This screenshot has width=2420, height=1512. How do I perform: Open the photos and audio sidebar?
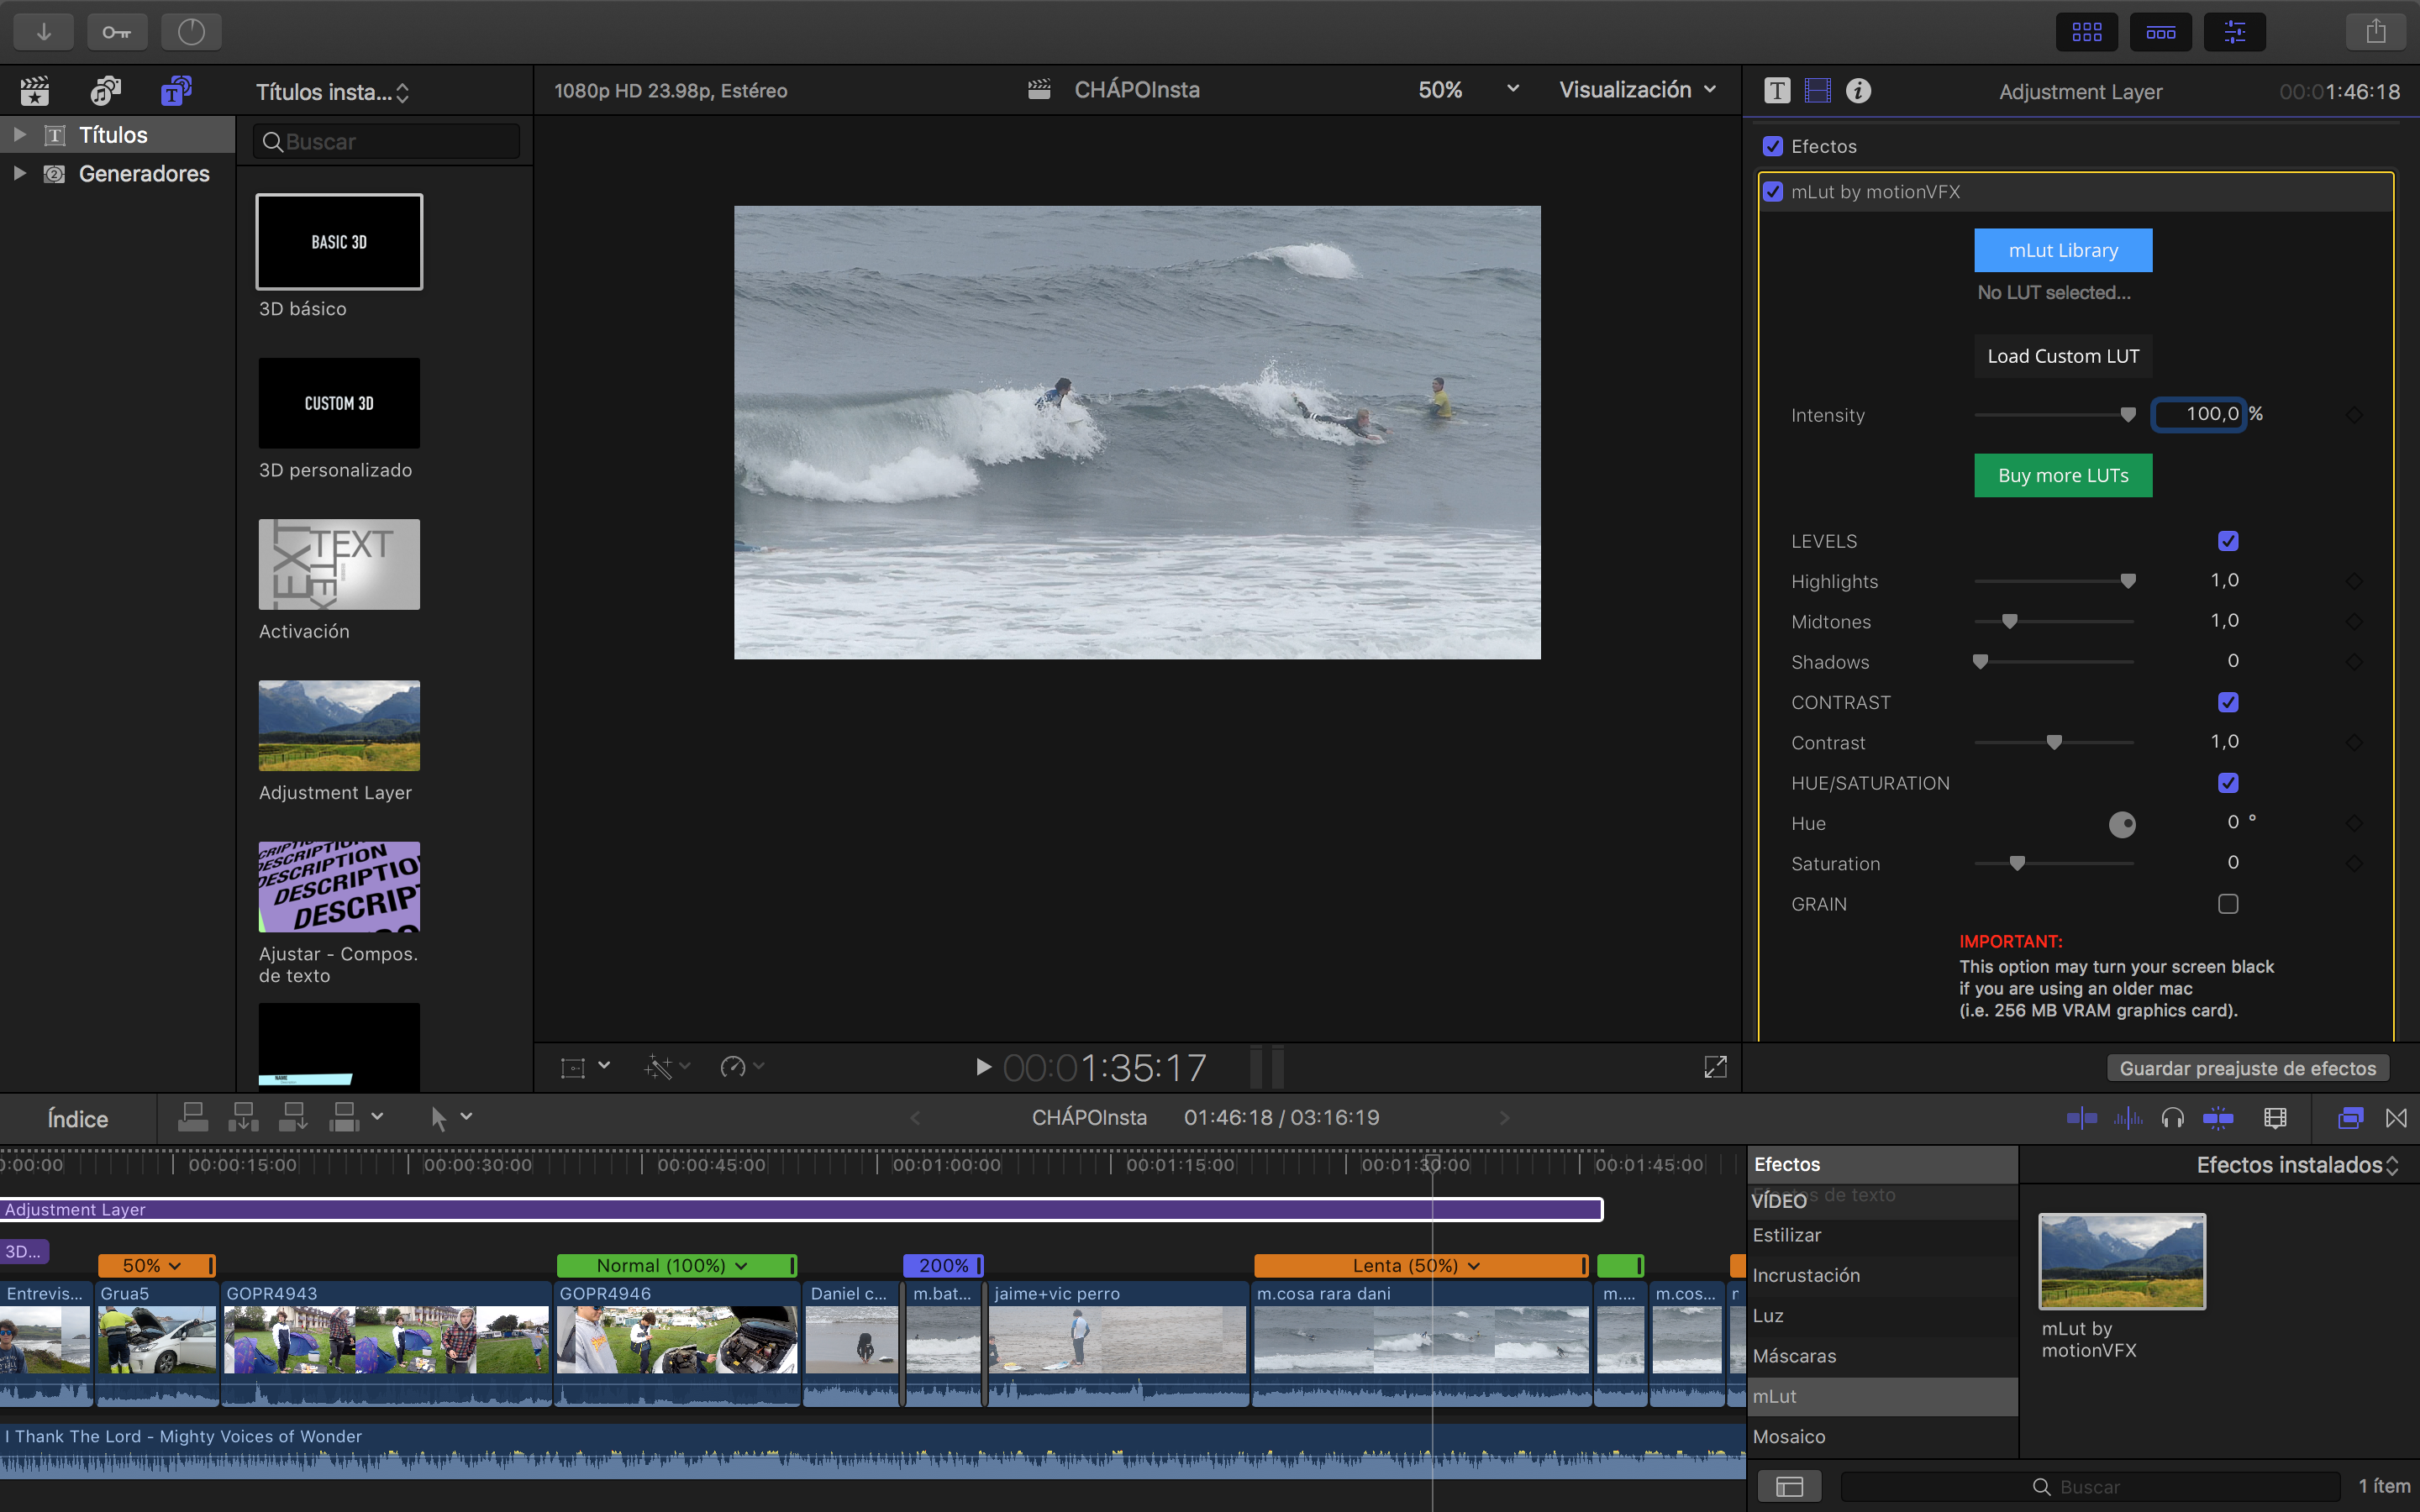tap(105, 91)
